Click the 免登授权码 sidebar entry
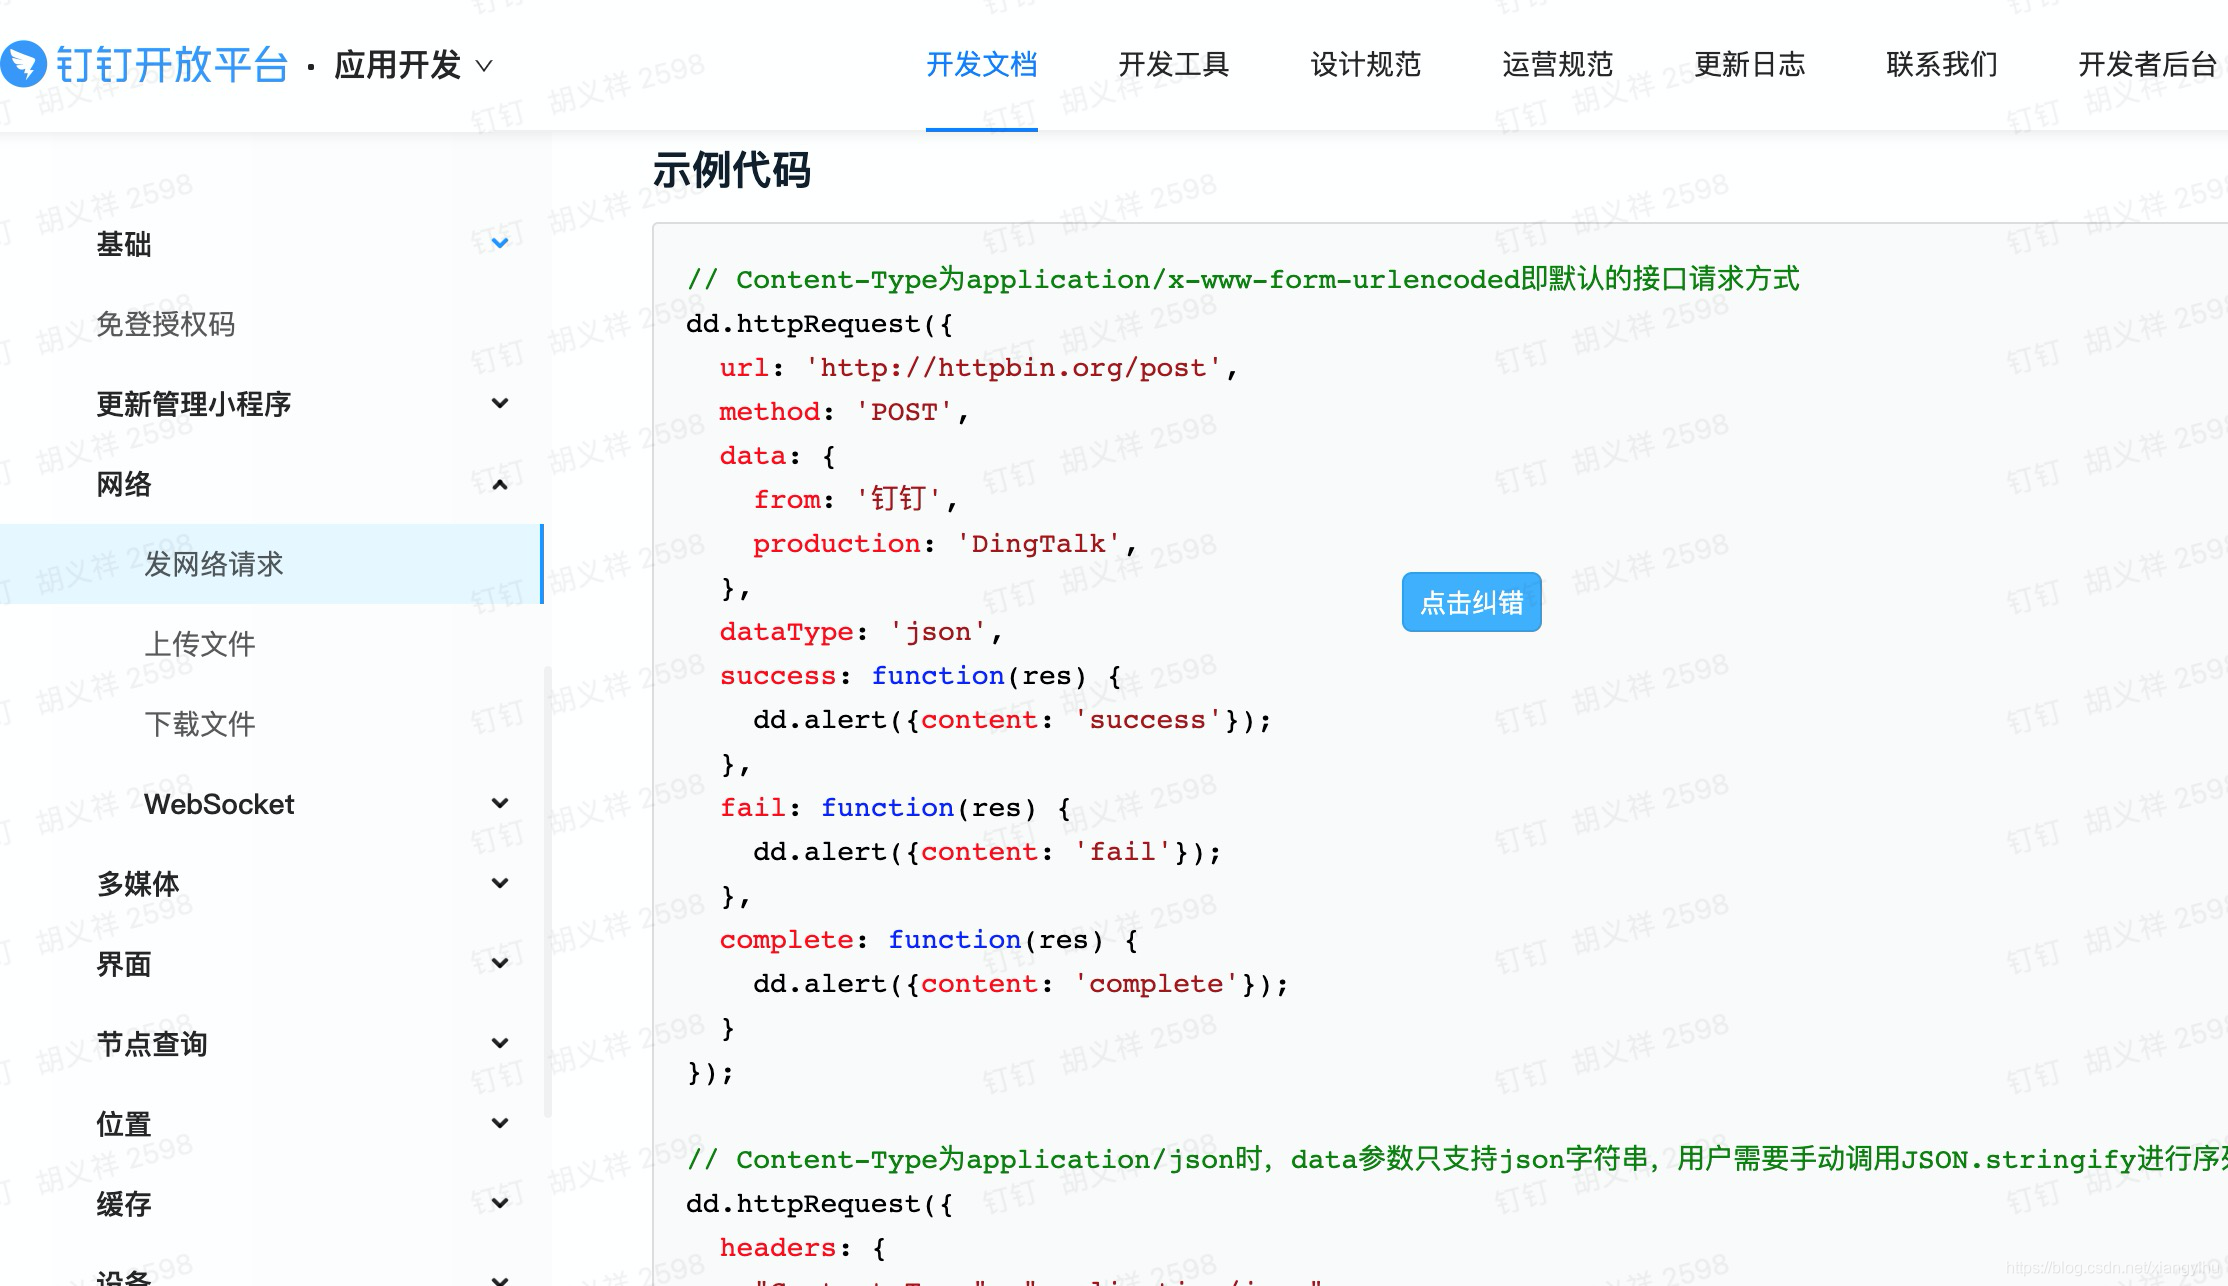The image size is (2228, 1286). click(166, 324)
